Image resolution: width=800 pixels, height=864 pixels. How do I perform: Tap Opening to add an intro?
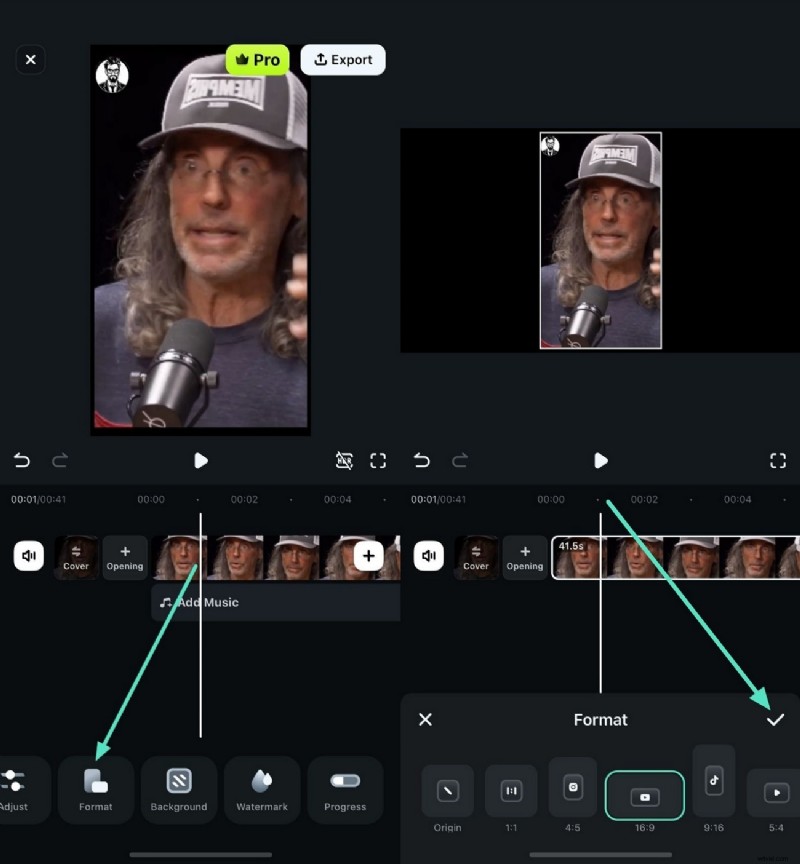coord(124,556)
